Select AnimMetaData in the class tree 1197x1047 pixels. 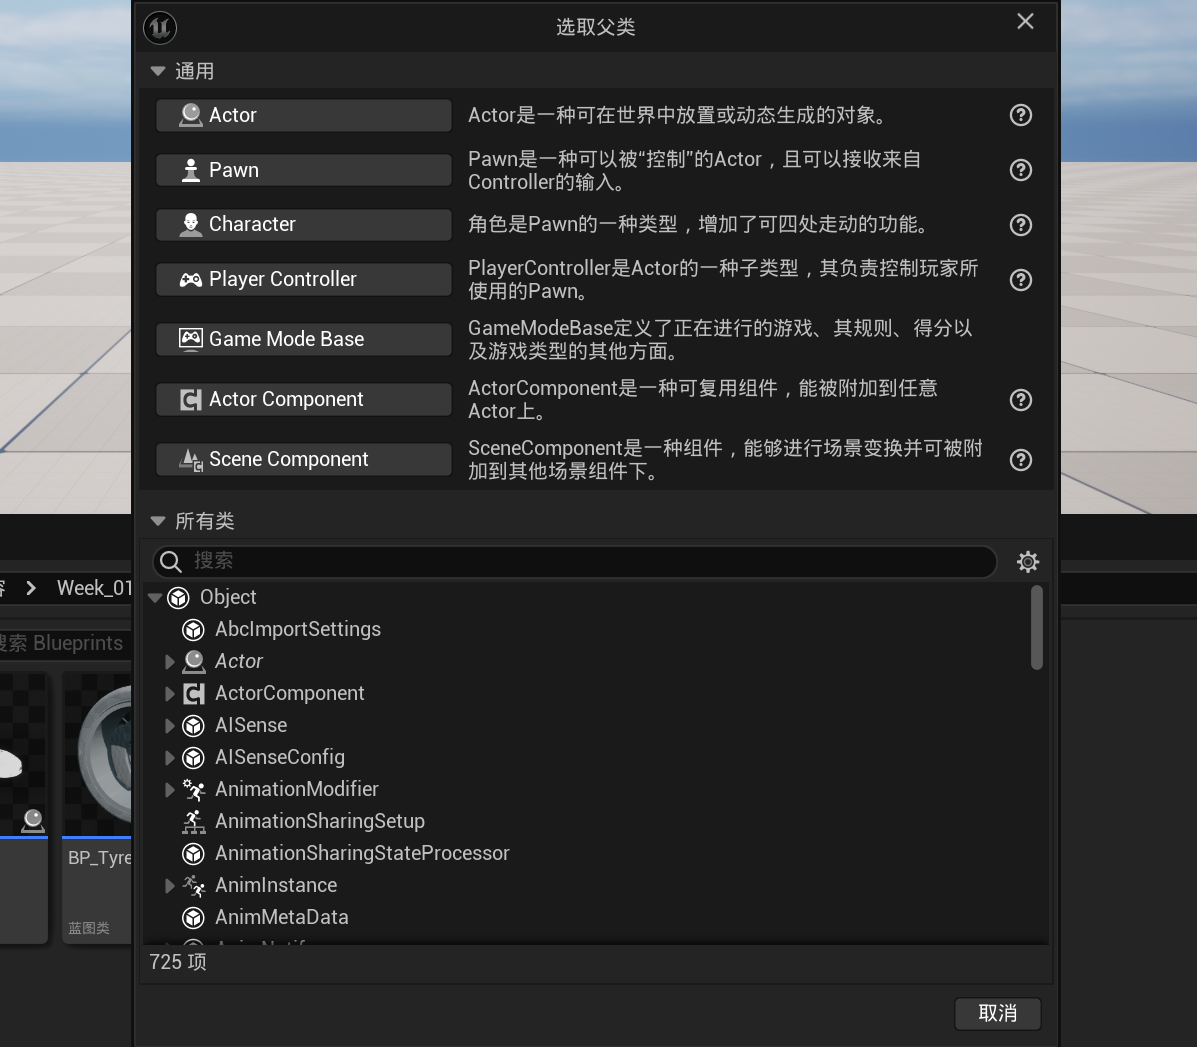[x=282, y=918]
